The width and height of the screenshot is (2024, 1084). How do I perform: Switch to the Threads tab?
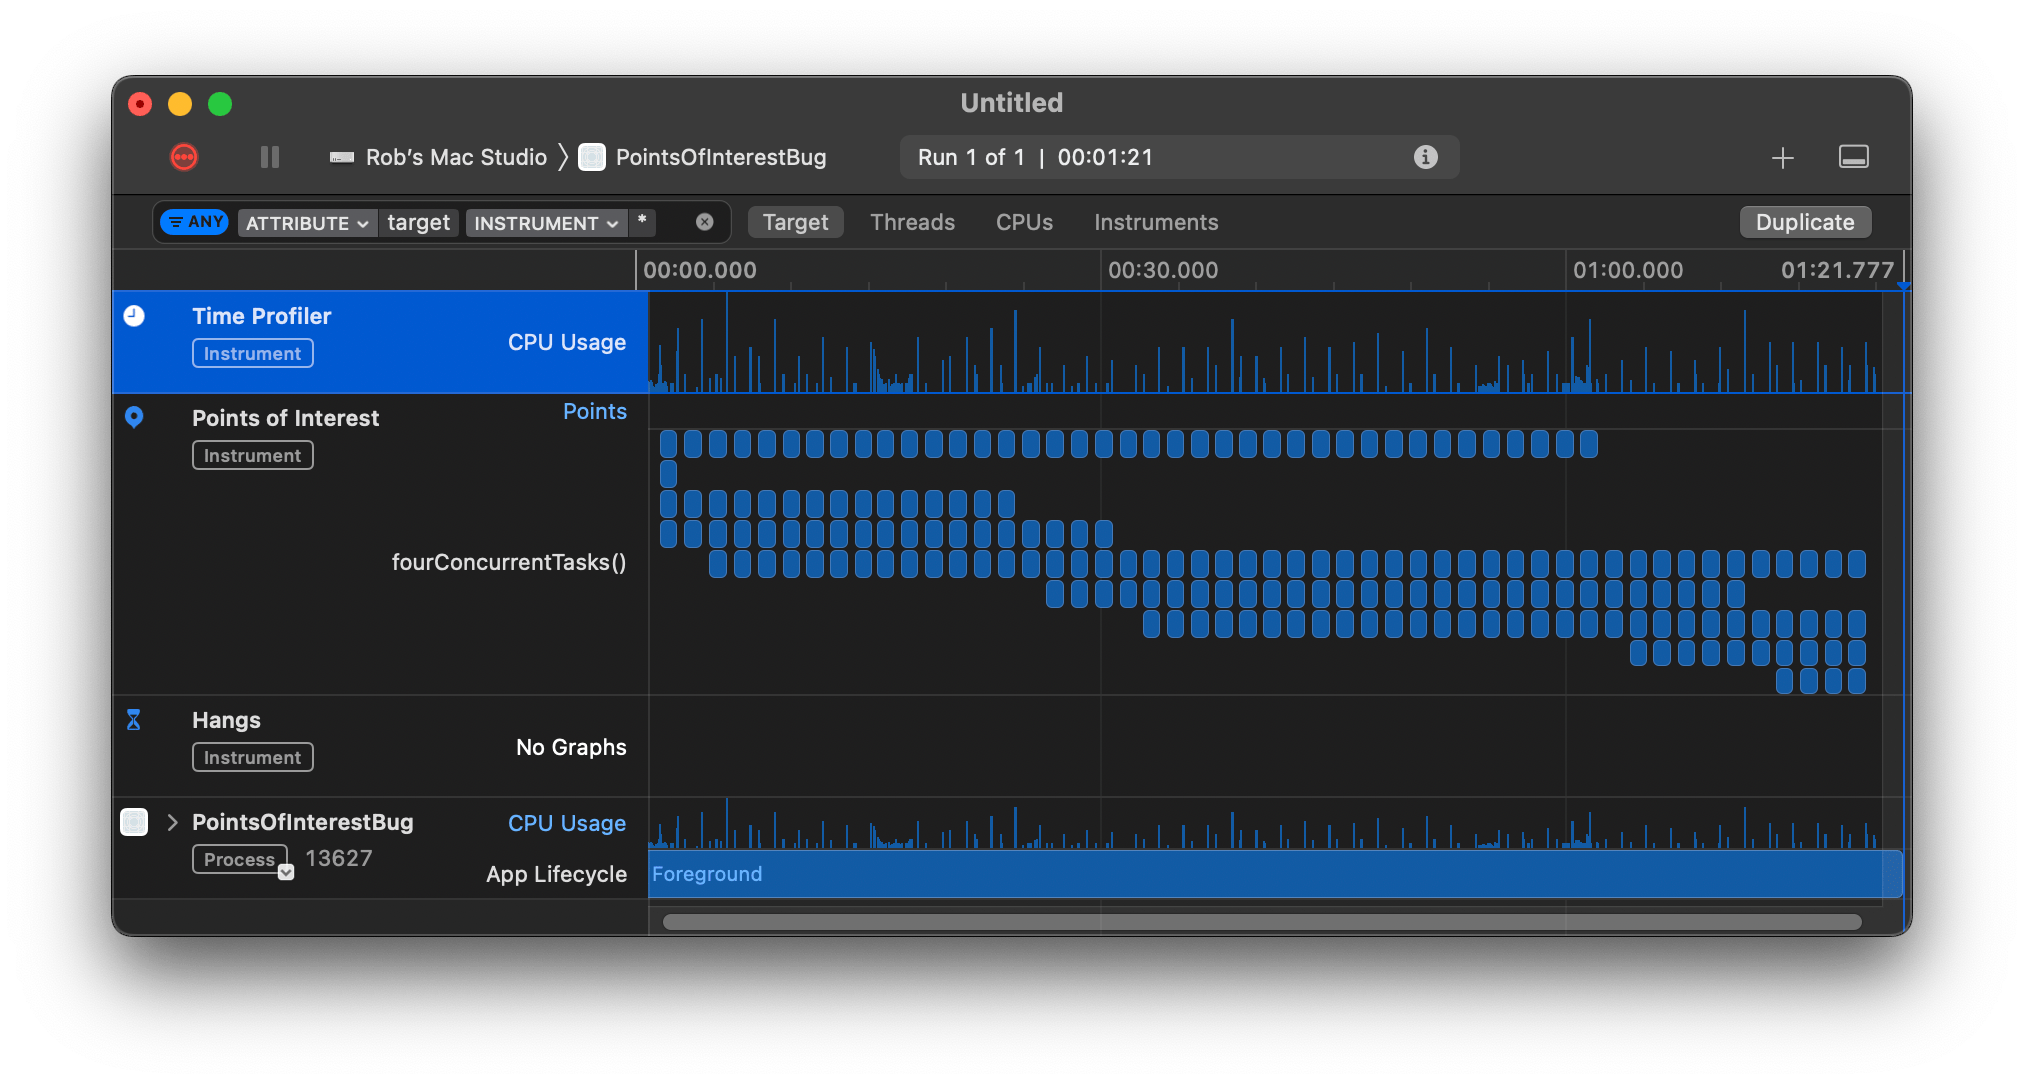[912, 222]
